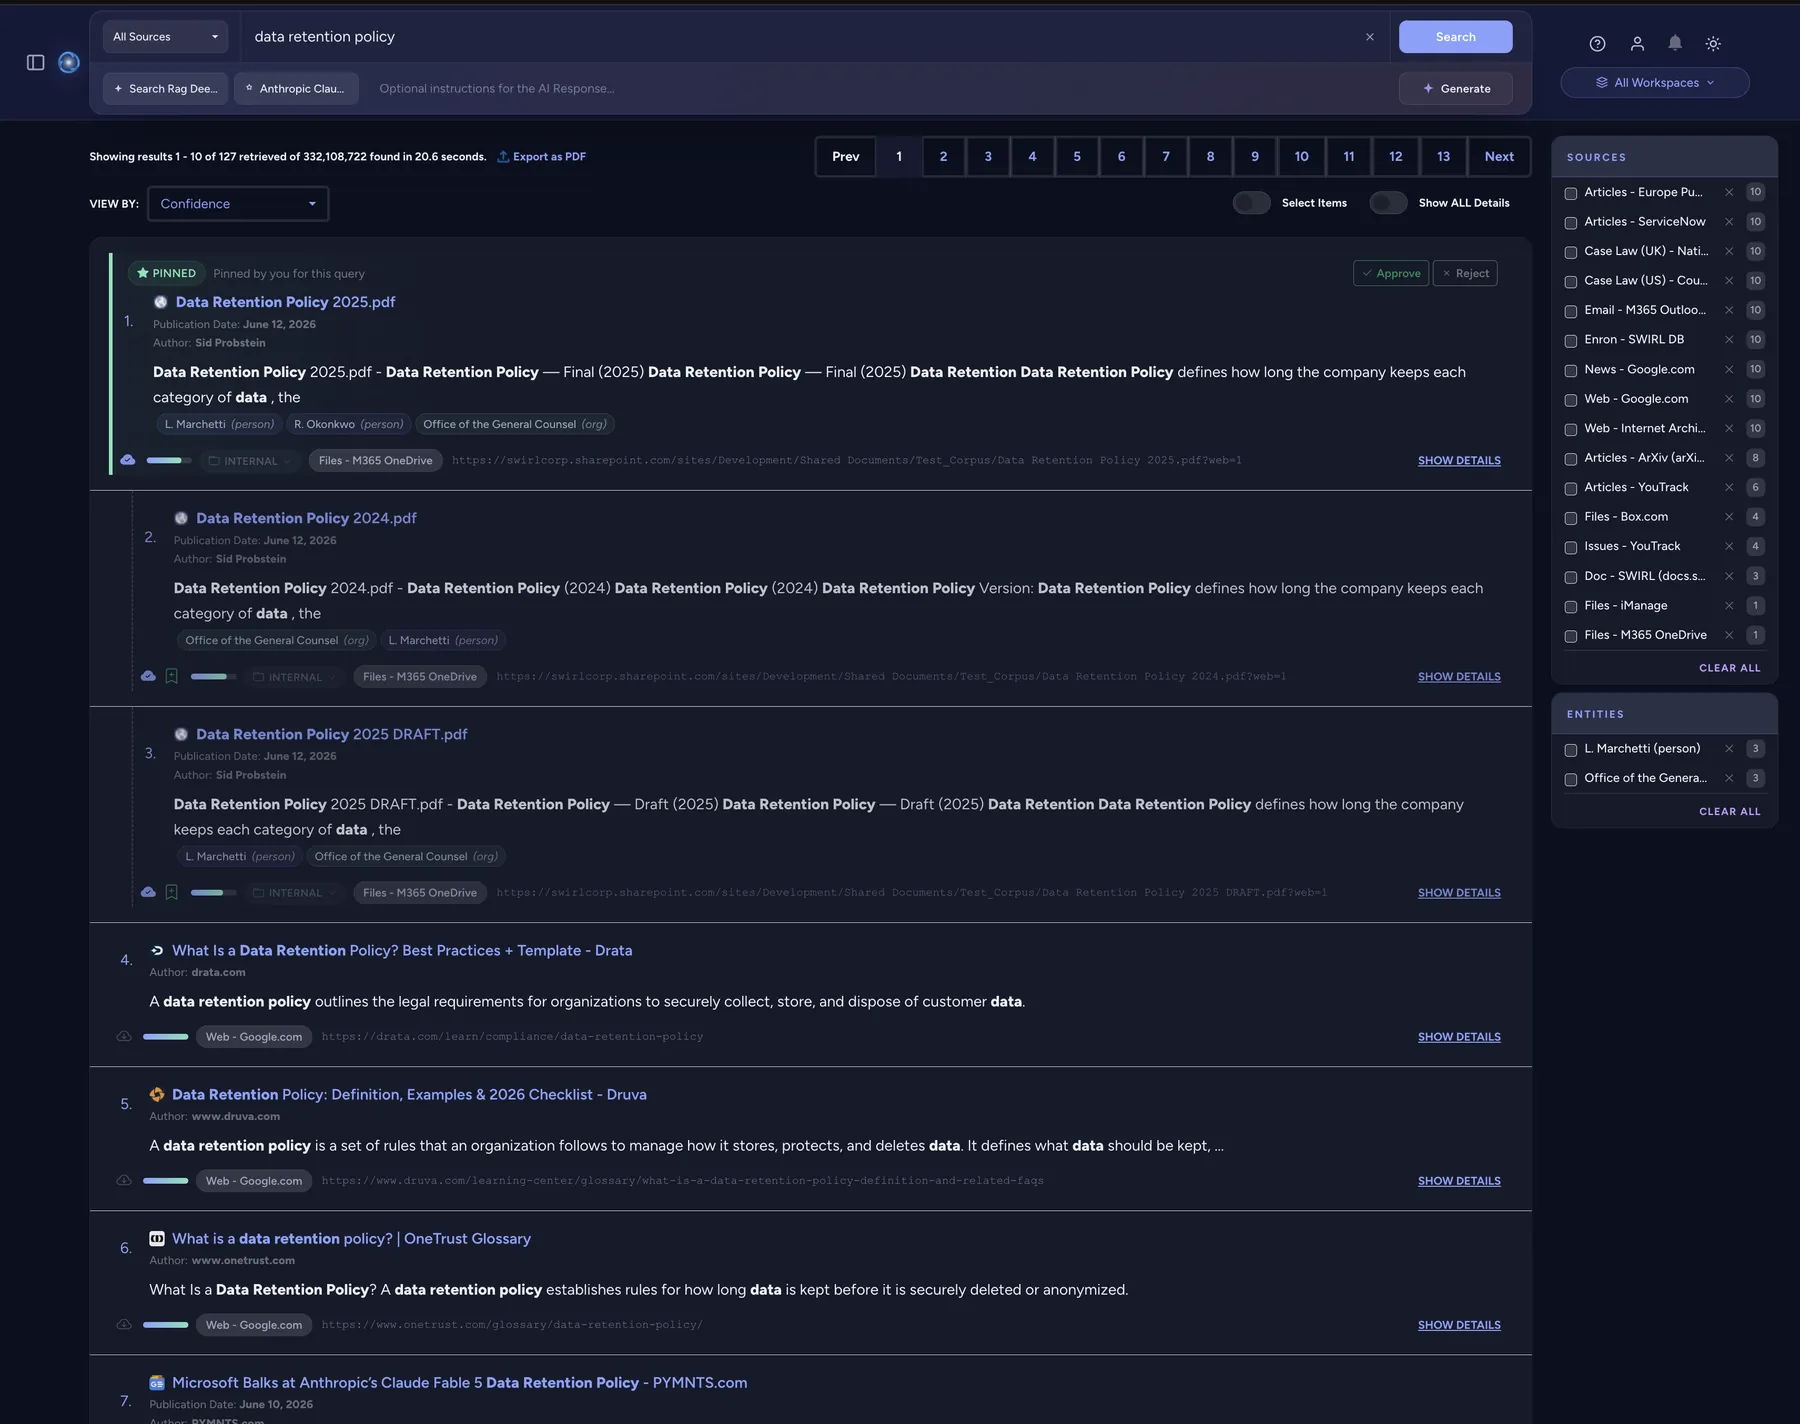The height and width of the screenshot is (1424, 1800).
Task: Toggle the left sidebar panel icon
Action: pos(36,62)
